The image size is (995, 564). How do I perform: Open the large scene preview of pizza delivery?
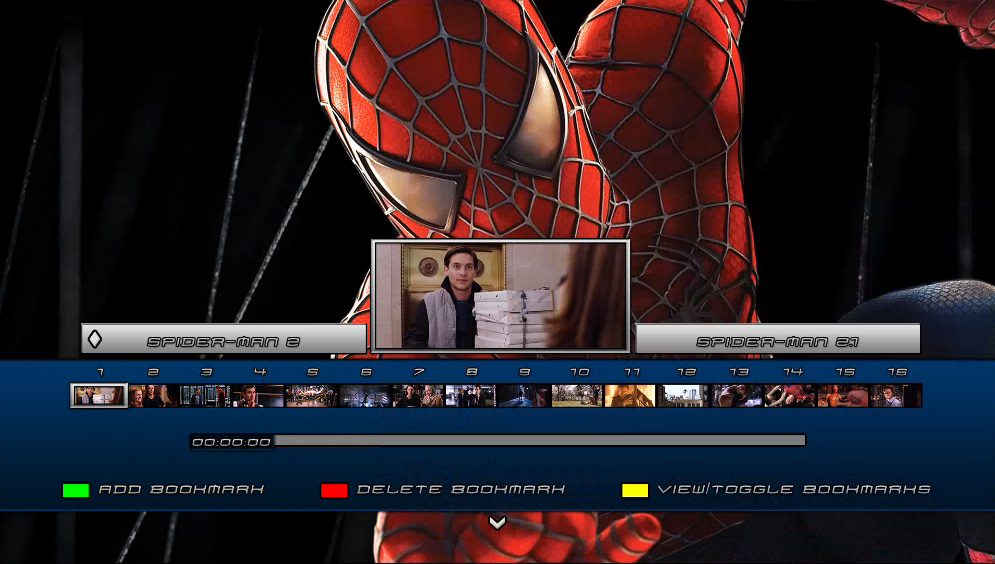(501, 296)
